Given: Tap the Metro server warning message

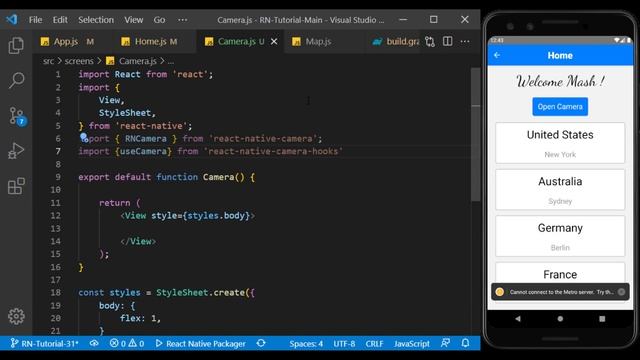Looking at the screenshot, I should [x=561, y=292].
